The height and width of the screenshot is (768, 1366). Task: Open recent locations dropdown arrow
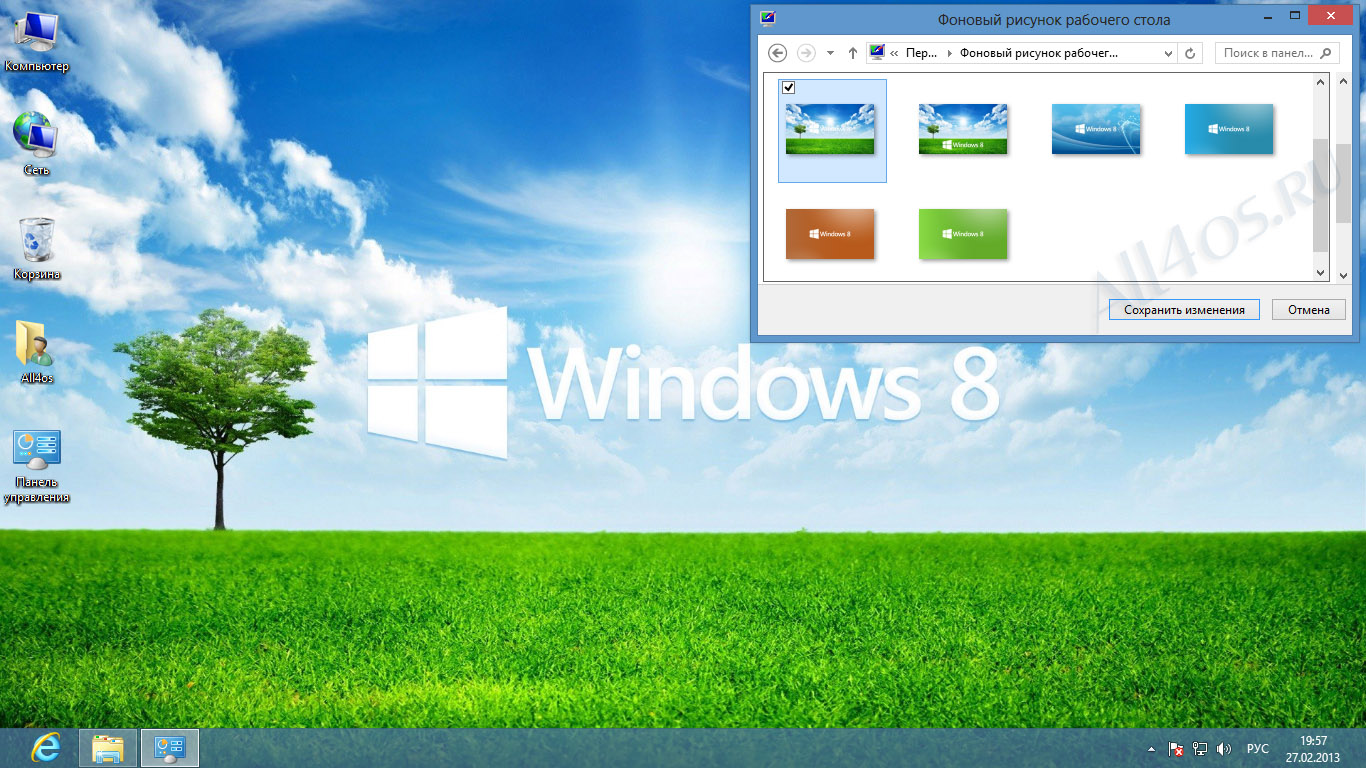pyautogui.click(x=830, y=53)
